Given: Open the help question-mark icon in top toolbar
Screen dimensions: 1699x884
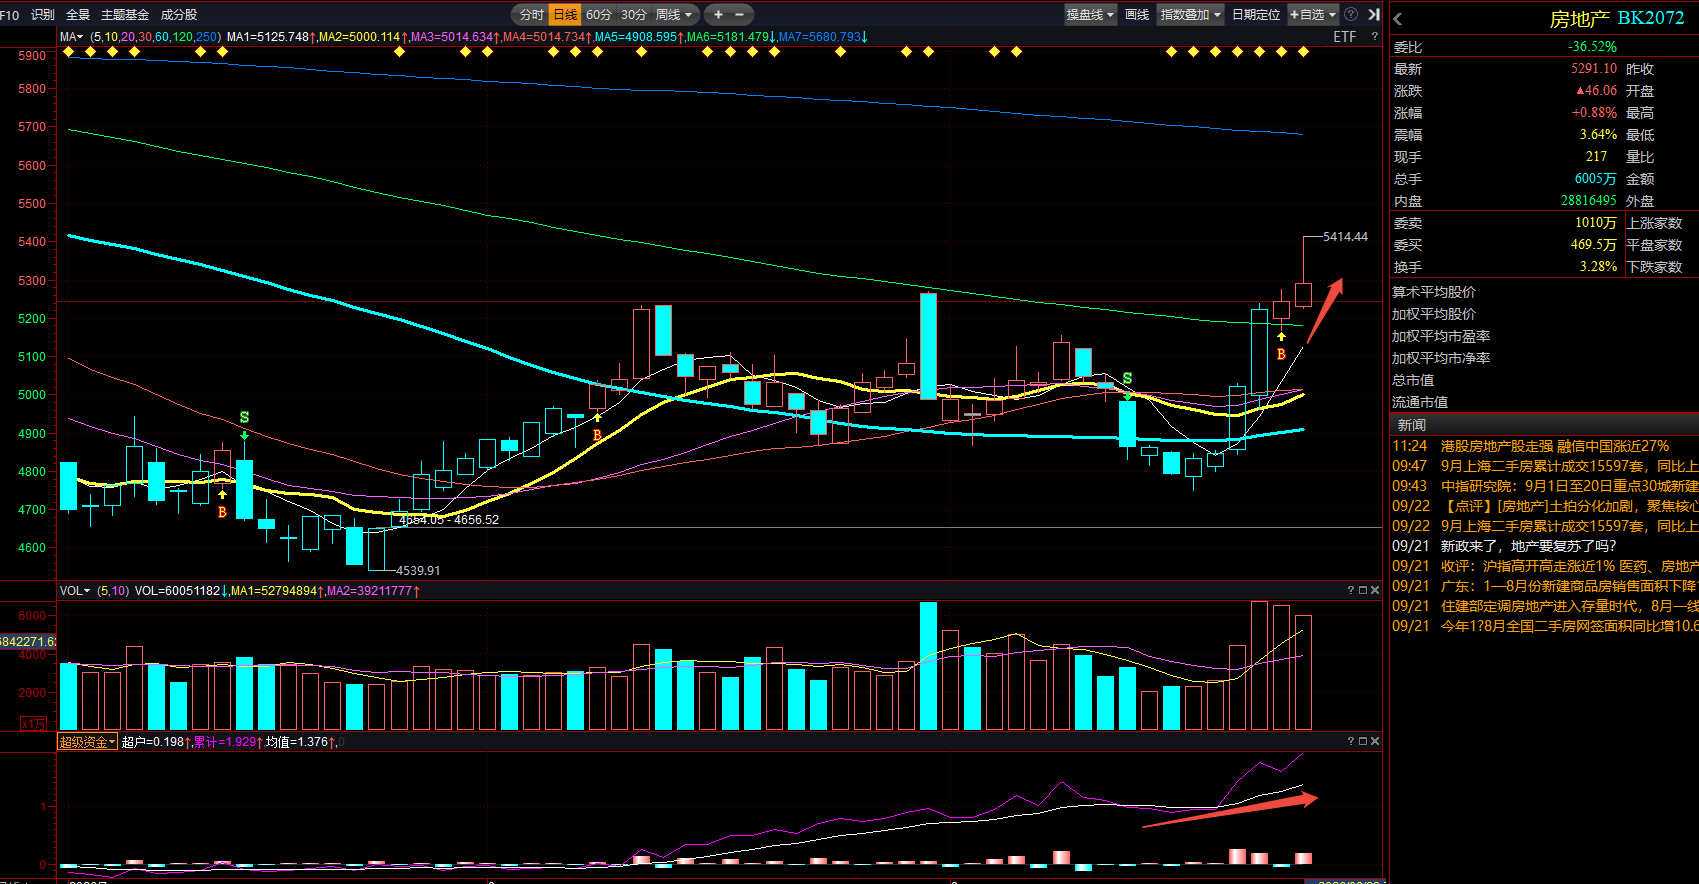Looking at the screenshot, I should [x=1351, y=15].
